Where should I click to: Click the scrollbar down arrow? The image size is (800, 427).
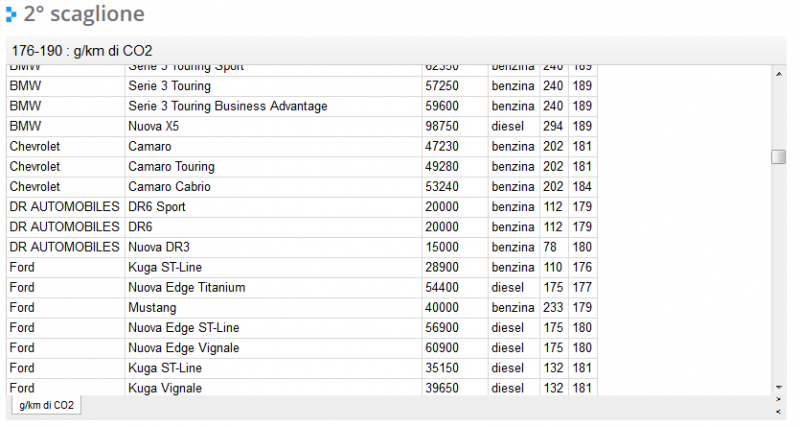pyautogui.click(x=779, y=388)
